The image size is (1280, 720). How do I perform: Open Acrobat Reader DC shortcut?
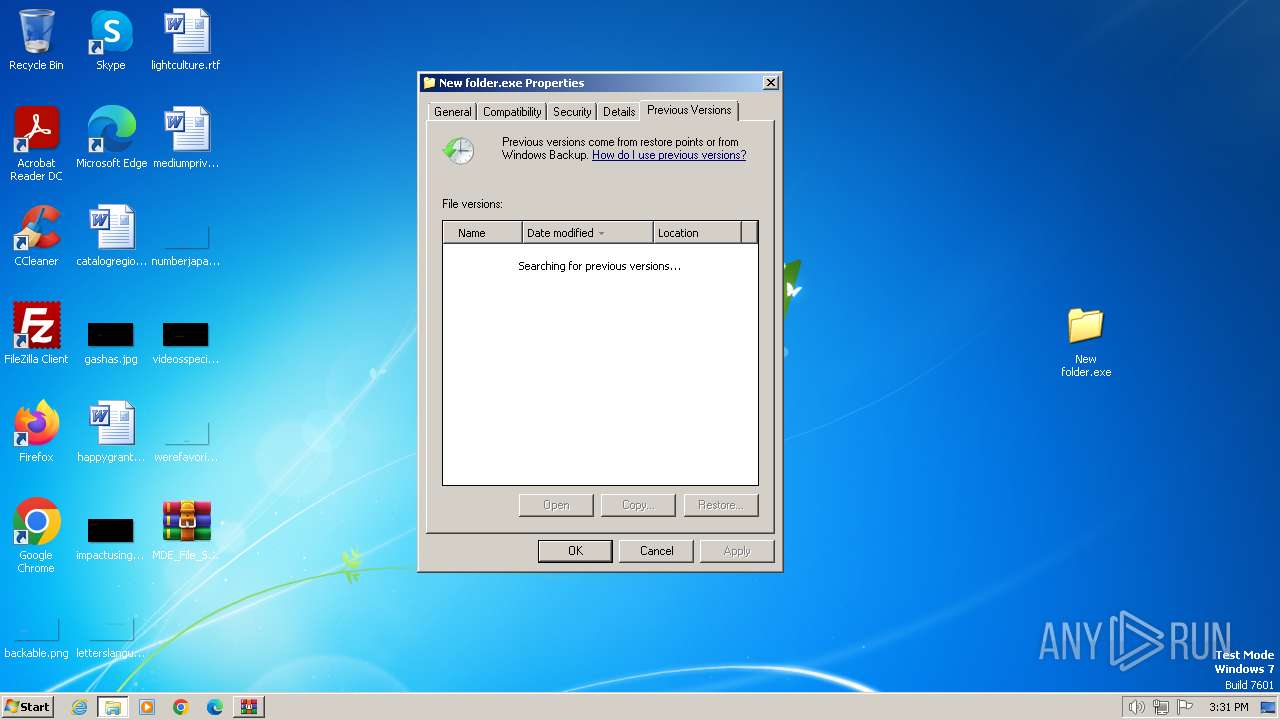36,144
